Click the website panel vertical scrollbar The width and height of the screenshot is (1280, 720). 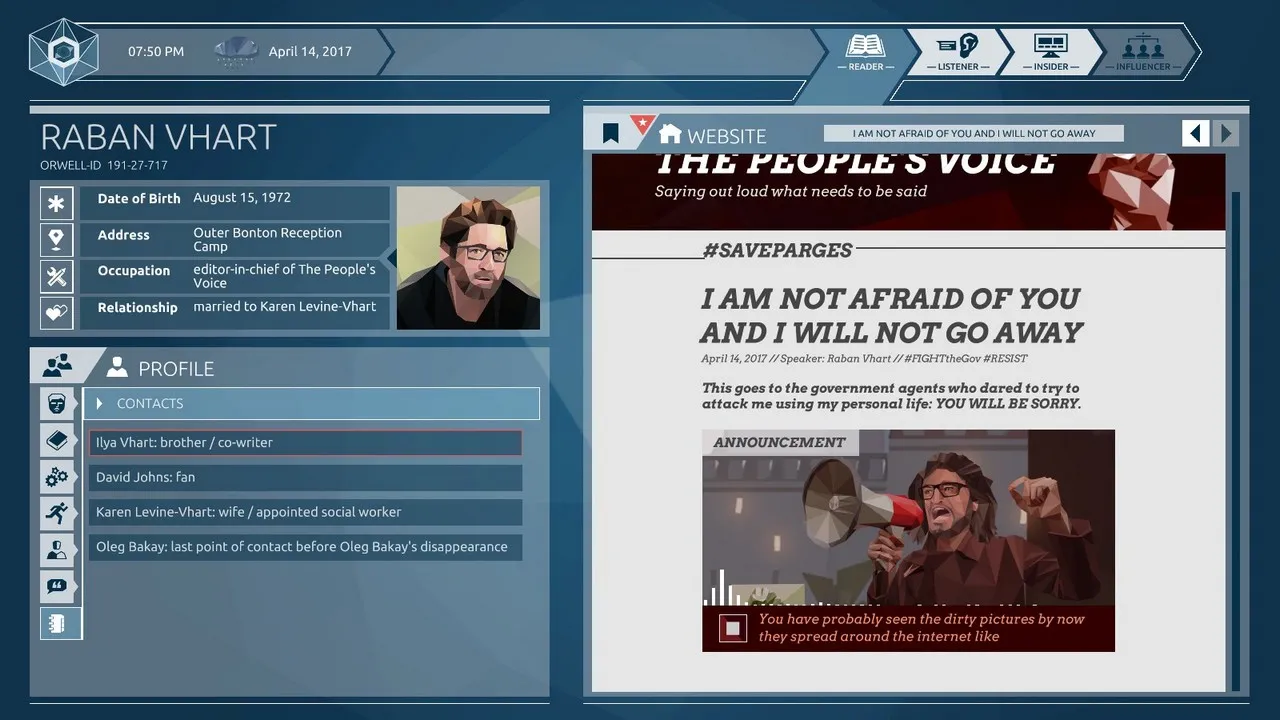[1235, 440]
